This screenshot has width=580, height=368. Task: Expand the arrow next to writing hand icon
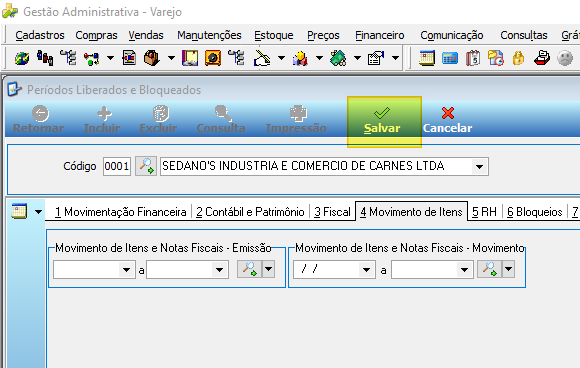pyautogui.click(x=281, y=58)
